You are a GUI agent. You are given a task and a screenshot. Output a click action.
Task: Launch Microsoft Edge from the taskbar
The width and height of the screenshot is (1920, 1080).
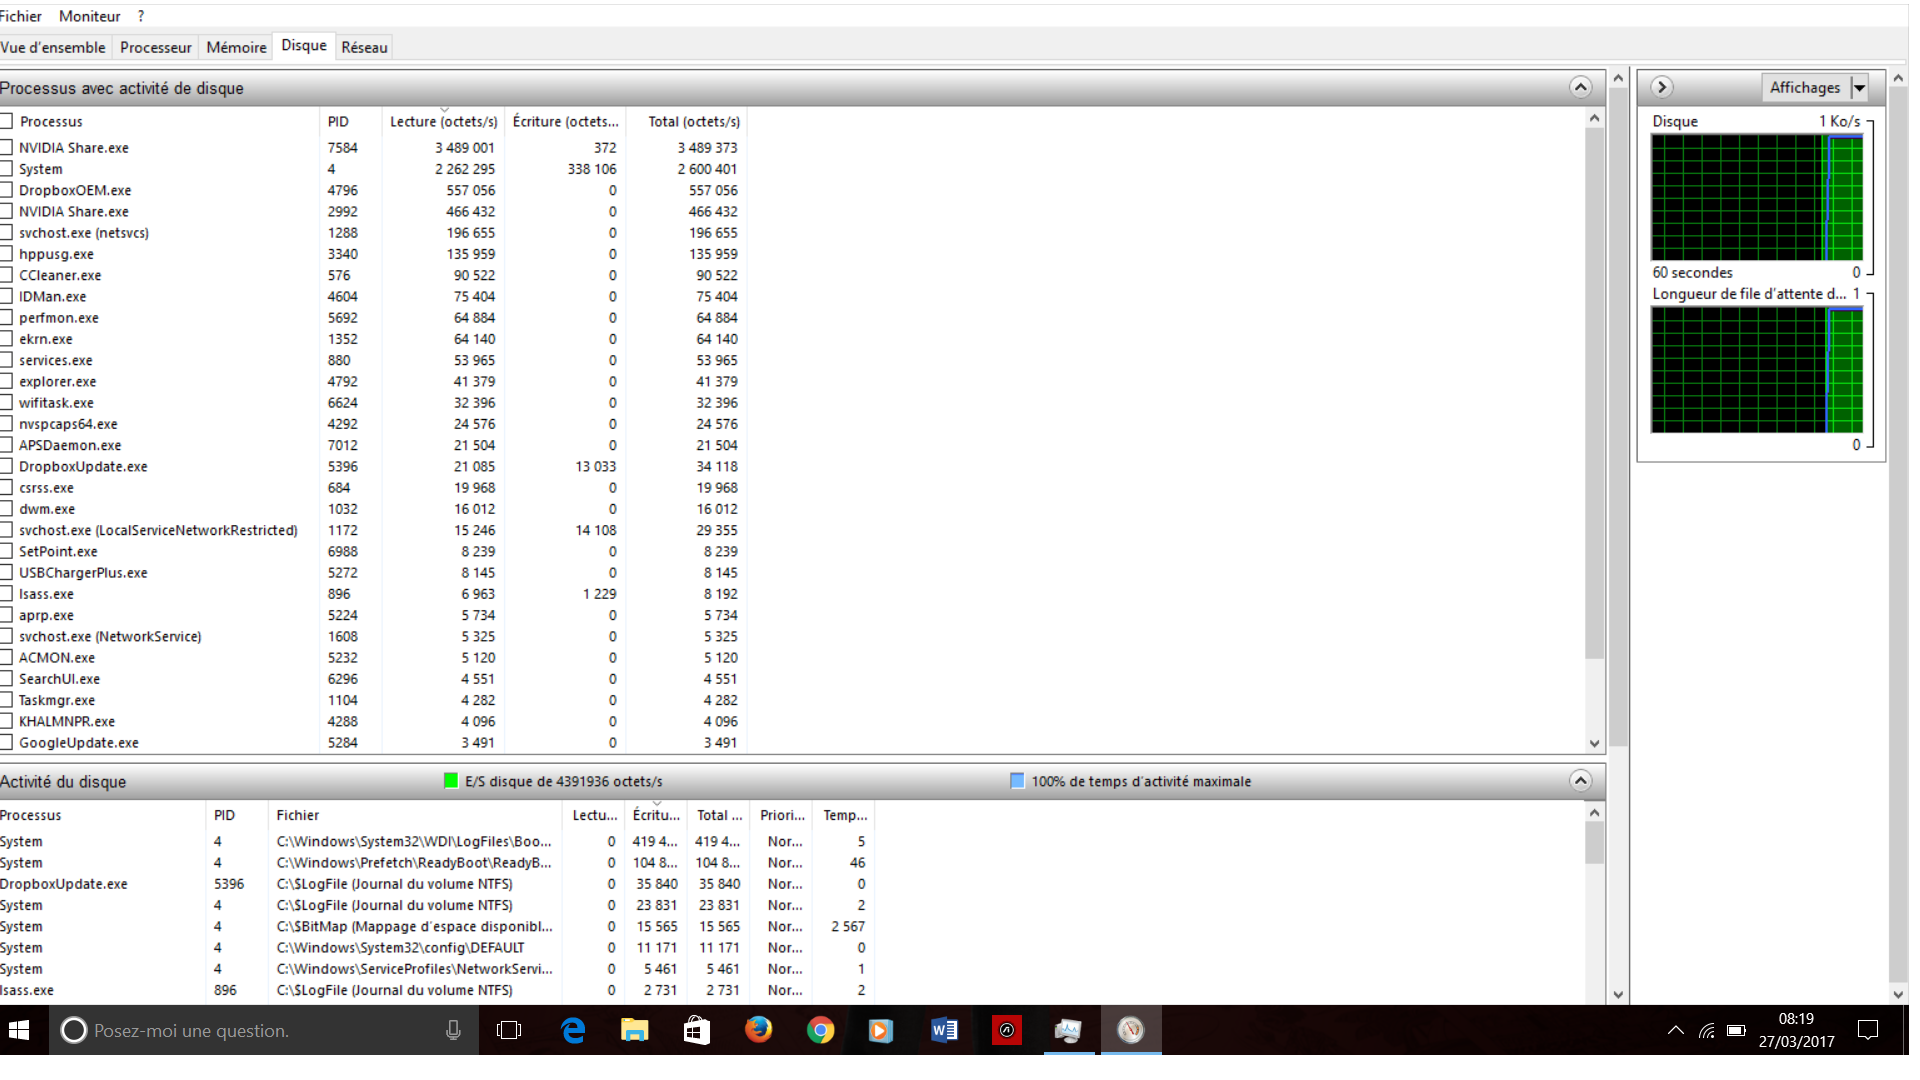[573, 1030]
